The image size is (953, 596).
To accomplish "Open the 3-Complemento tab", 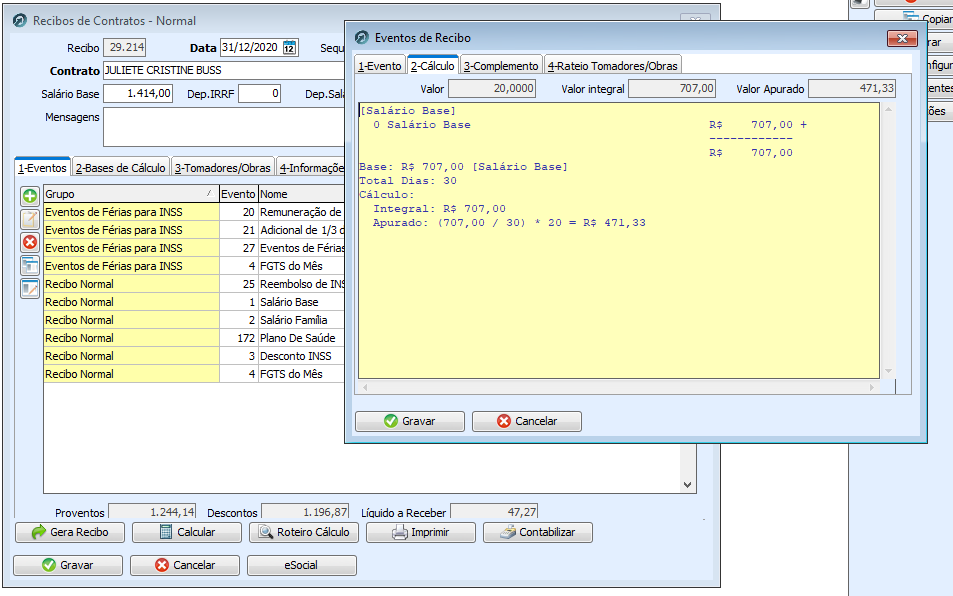I will (x=501, y=66).
